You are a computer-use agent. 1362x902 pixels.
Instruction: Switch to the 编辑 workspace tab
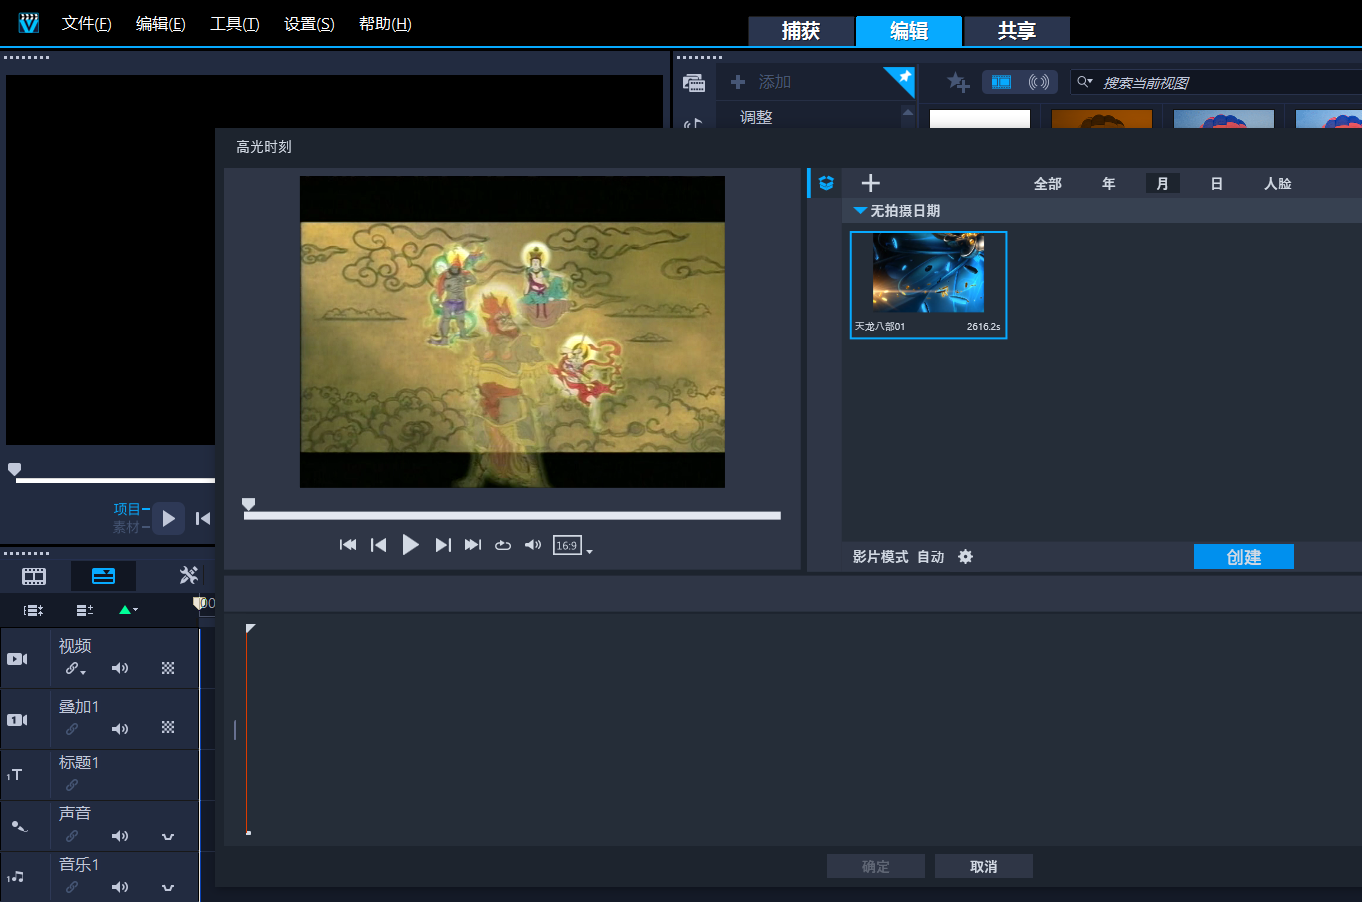[x=909, y=31]
